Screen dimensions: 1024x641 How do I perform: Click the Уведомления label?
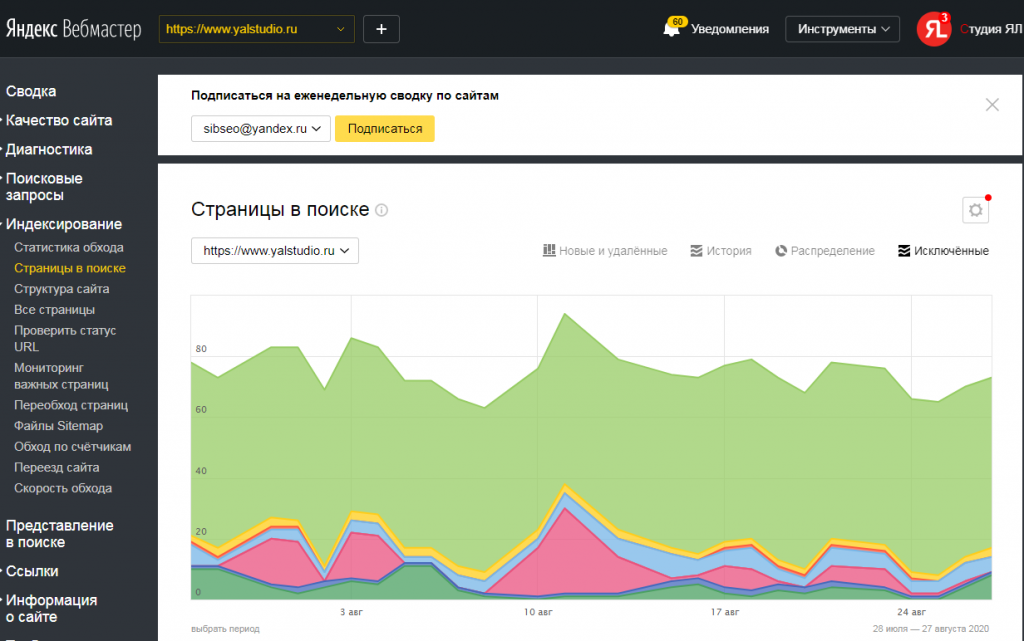pyautogui.click(x=729, y=29)
